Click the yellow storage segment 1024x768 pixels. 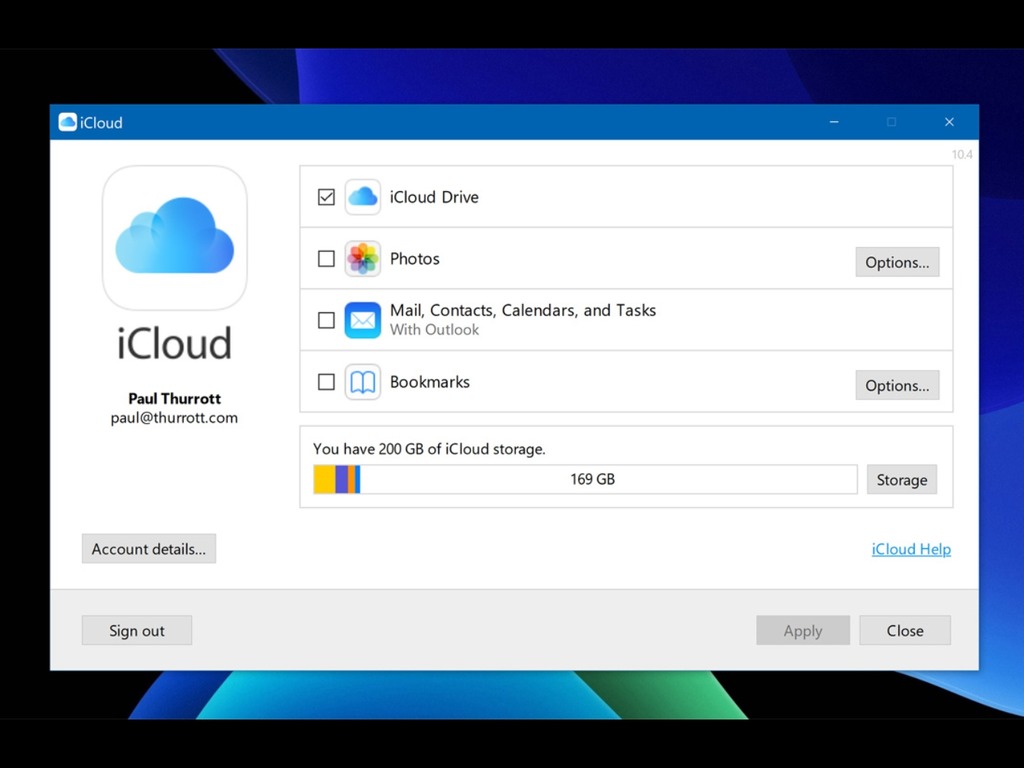point(325,479)
